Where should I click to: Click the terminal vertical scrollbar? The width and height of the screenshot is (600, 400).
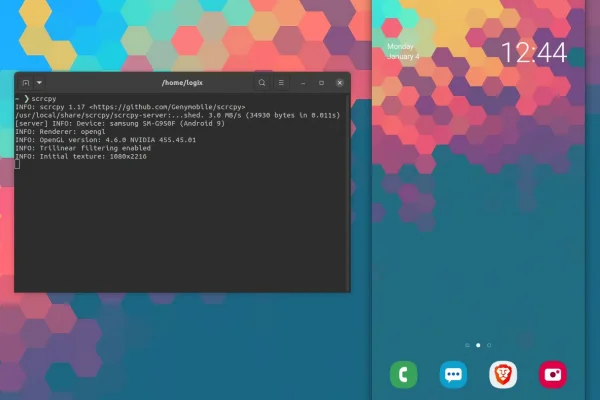point(348,192)
